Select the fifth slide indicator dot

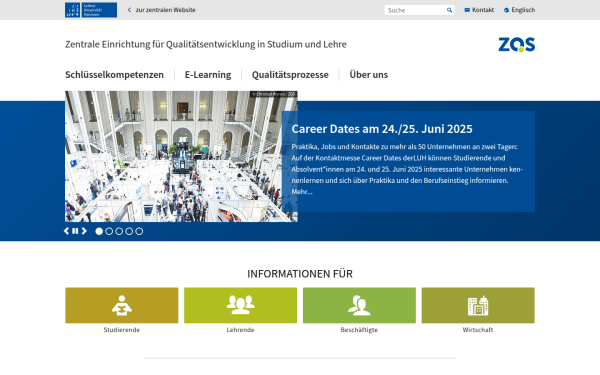(x=139, y=231)
